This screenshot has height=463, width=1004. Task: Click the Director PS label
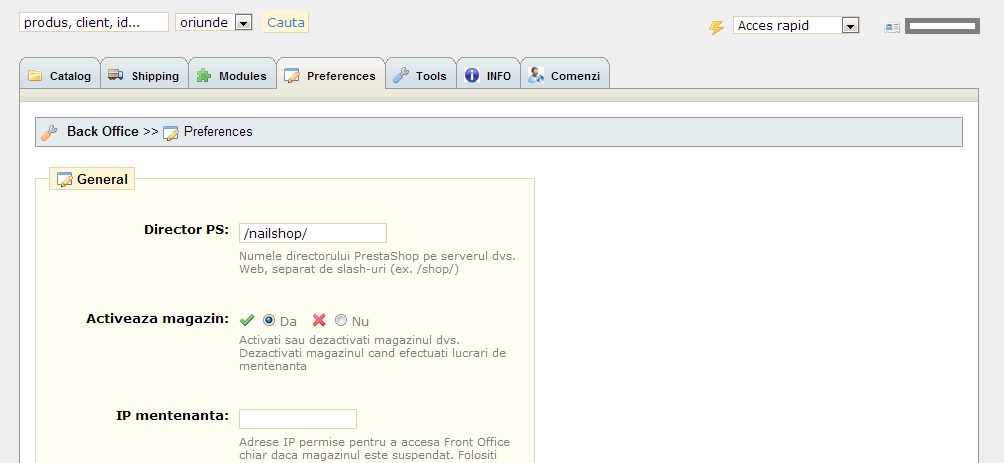tap(186, 229)
